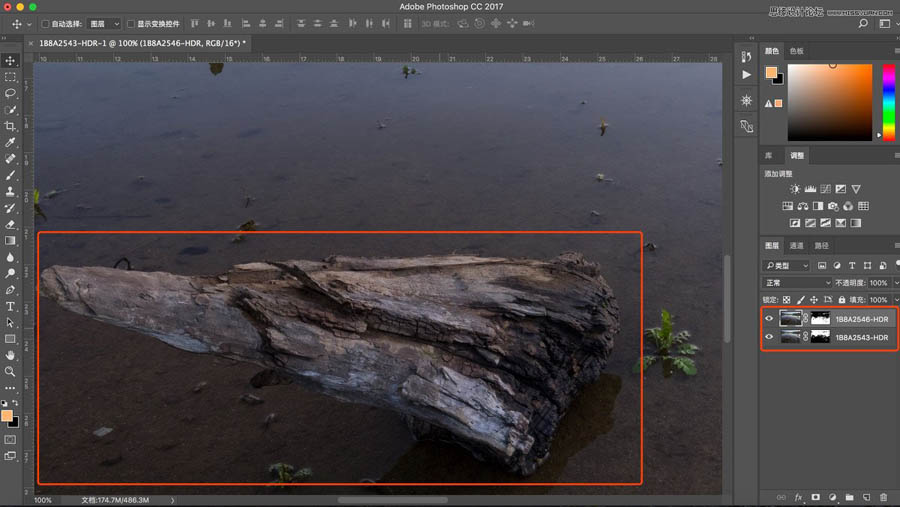Toggle the Auto-Select checkbox

(45, 24)
